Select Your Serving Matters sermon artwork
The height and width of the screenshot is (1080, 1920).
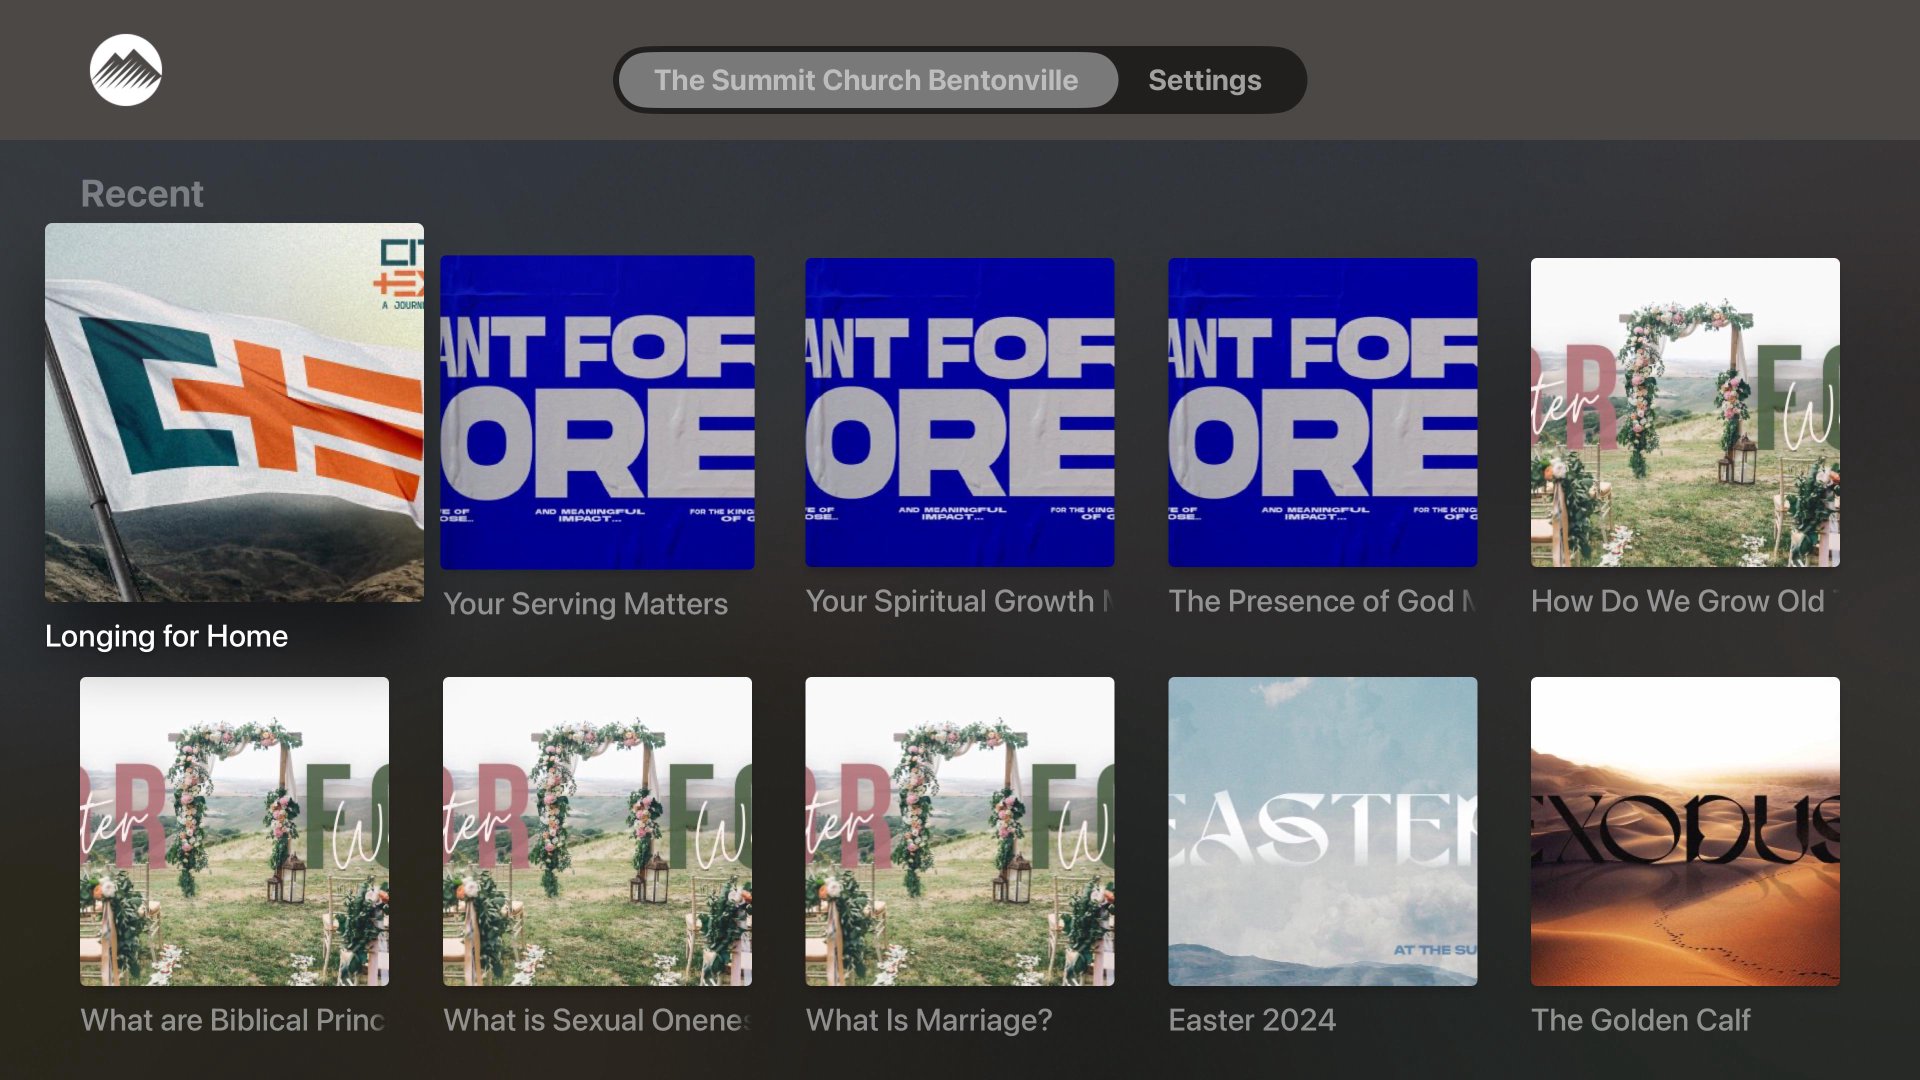tap(597, 412)
